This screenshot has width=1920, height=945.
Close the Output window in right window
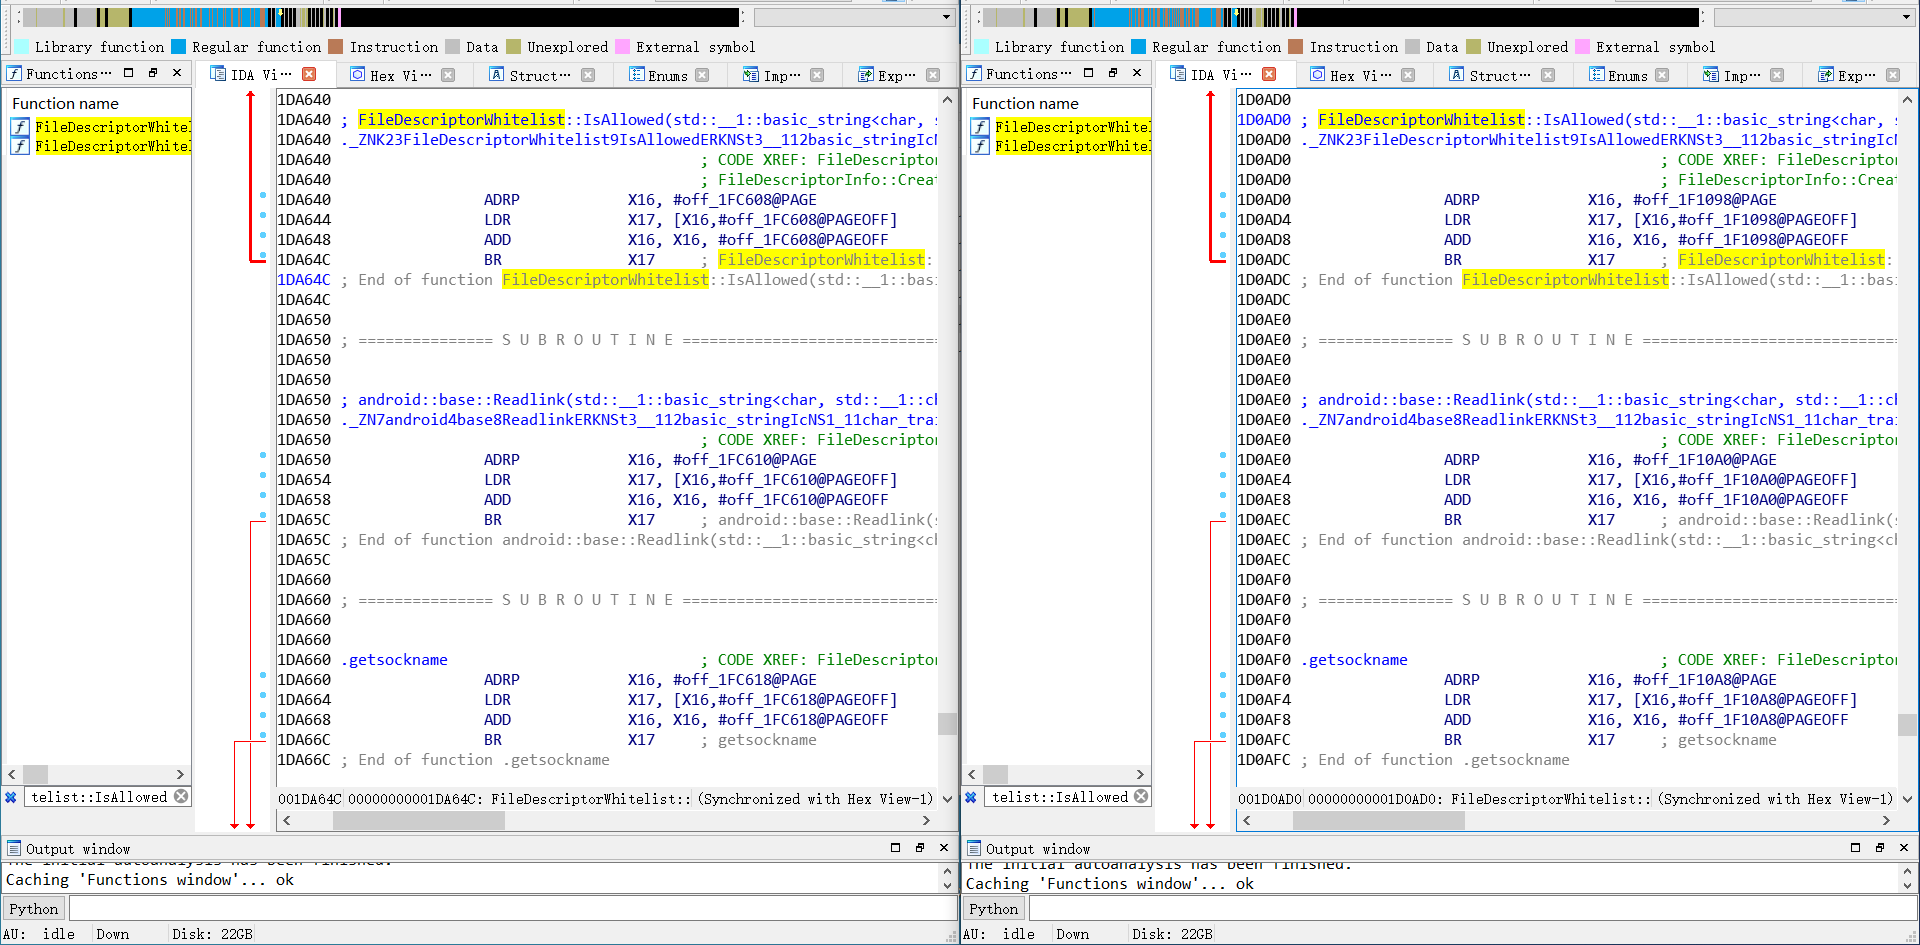[1904, 847]
